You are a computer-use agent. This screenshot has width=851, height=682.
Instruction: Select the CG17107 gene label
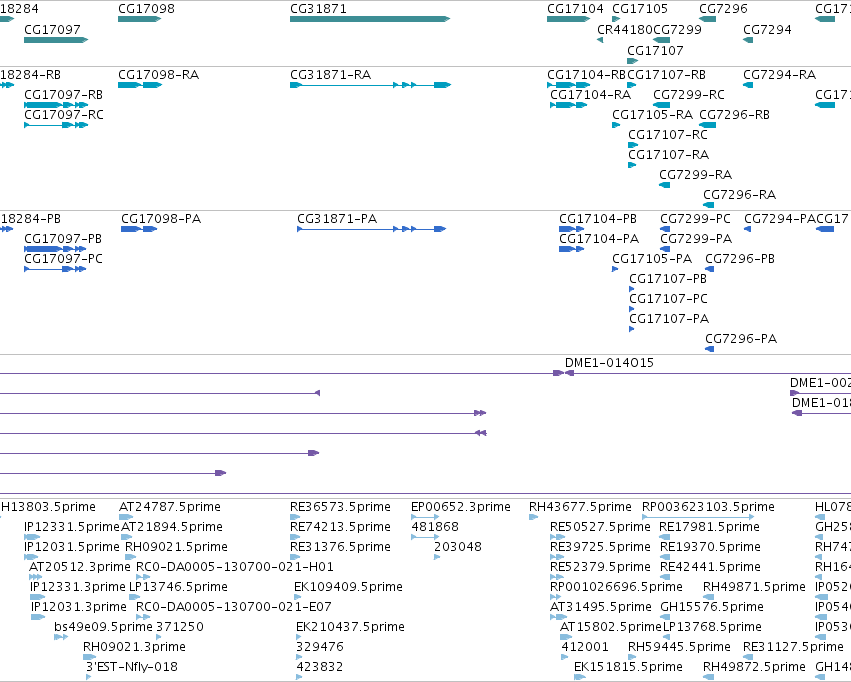(655, 51)
